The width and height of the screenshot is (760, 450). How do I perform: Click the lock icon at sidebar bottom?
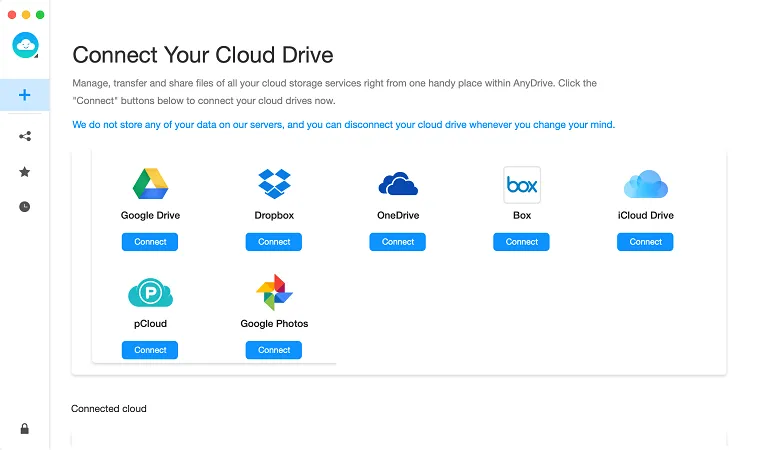click(x=24, y=429)
